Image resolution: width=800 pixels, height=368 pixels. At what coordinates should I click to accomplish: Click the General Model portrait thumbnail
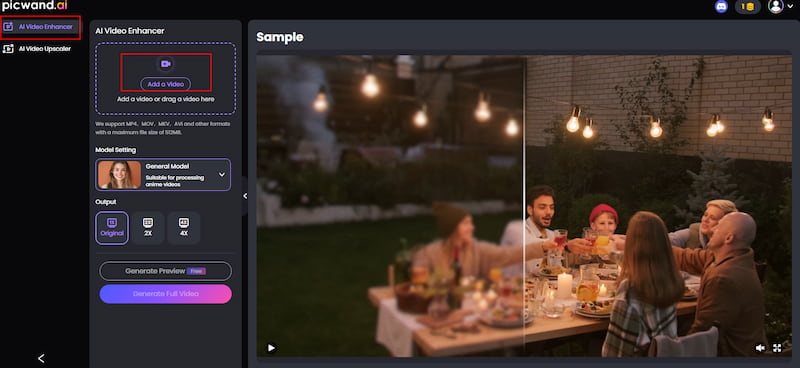coord(119,175)
